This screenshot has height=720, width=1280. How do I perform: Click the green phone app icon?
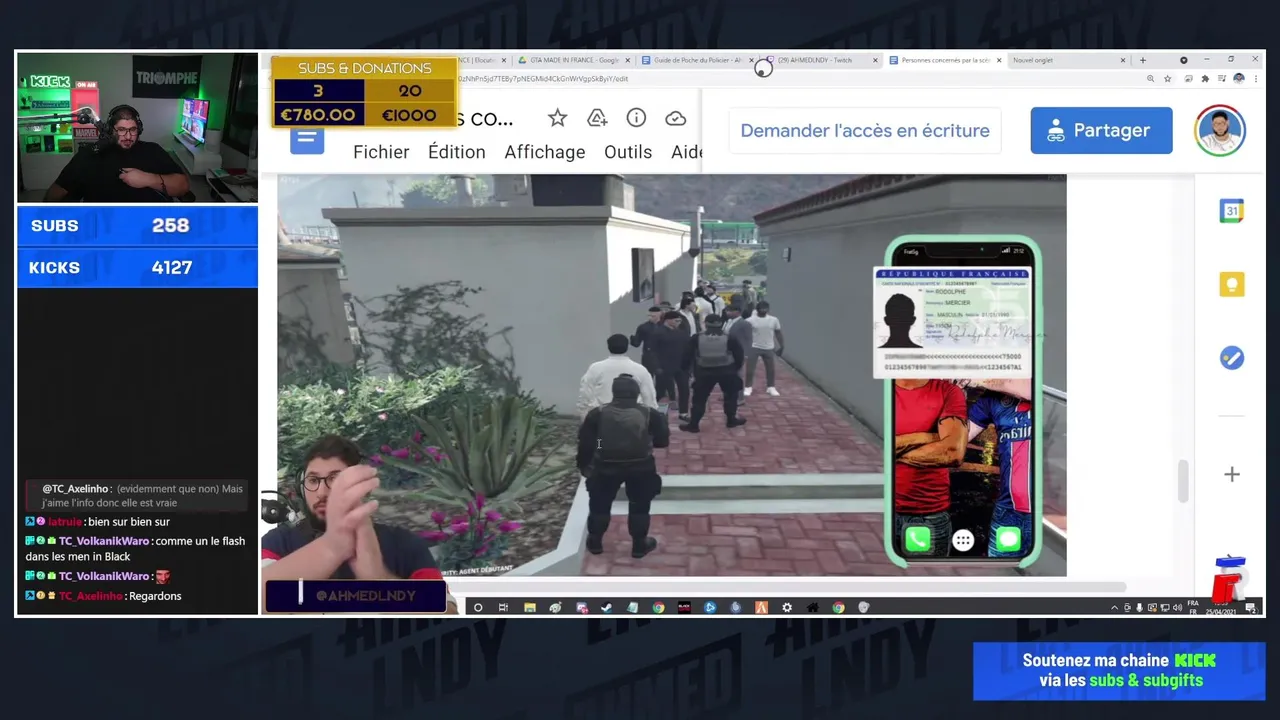pyautogui.click(x=917, y=540)
